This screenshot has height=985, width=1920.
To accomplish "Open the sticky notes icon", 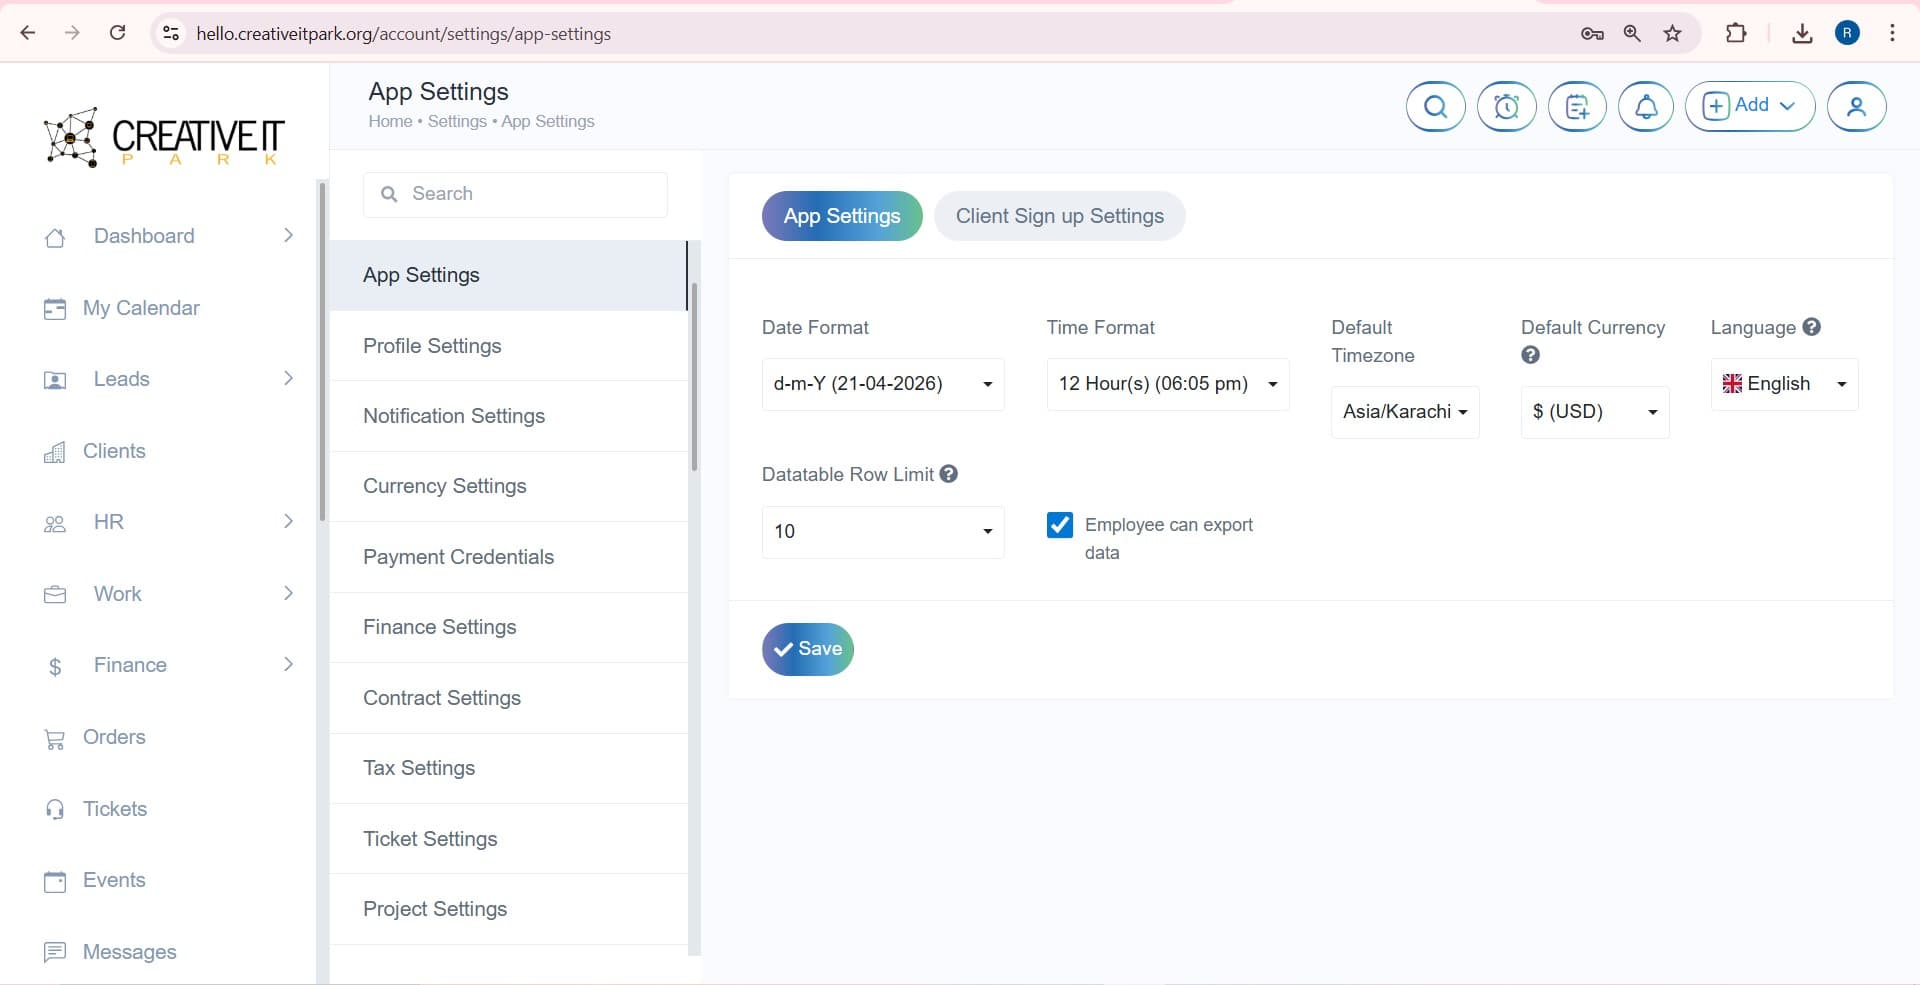I will click(1577, 106).
